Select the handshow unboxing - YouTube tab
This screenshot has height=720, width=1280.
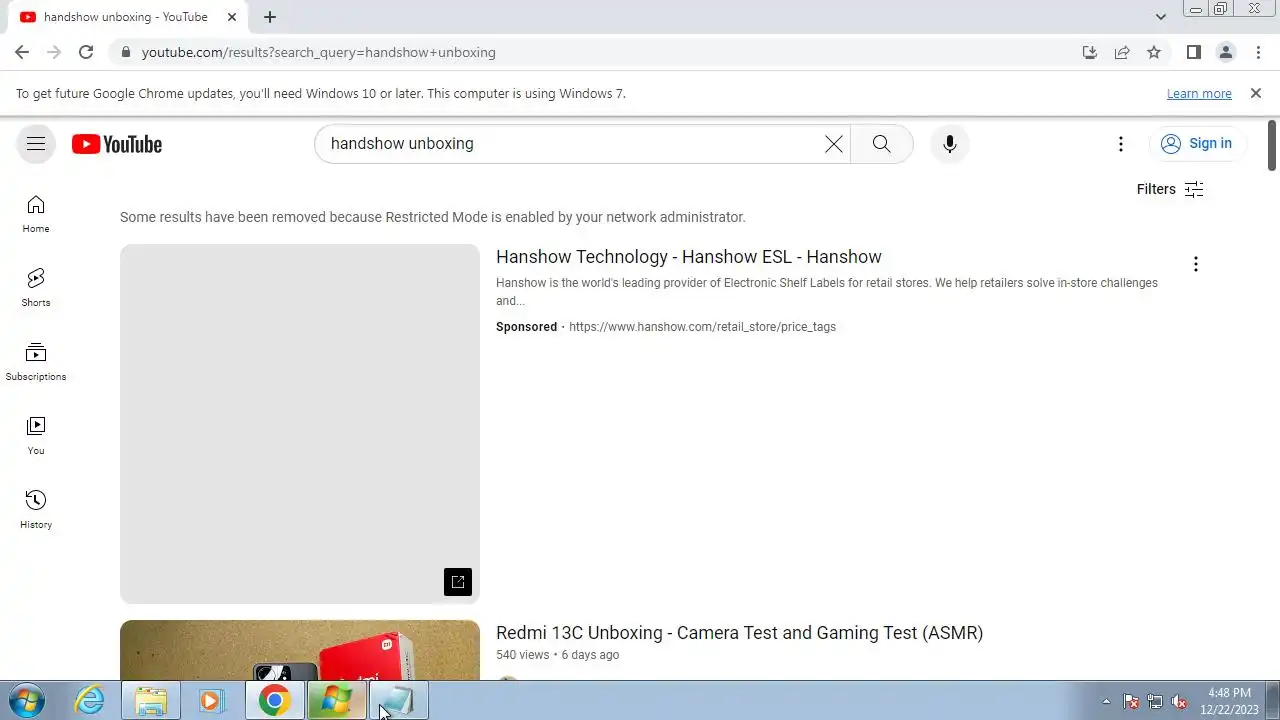[126, 17]
